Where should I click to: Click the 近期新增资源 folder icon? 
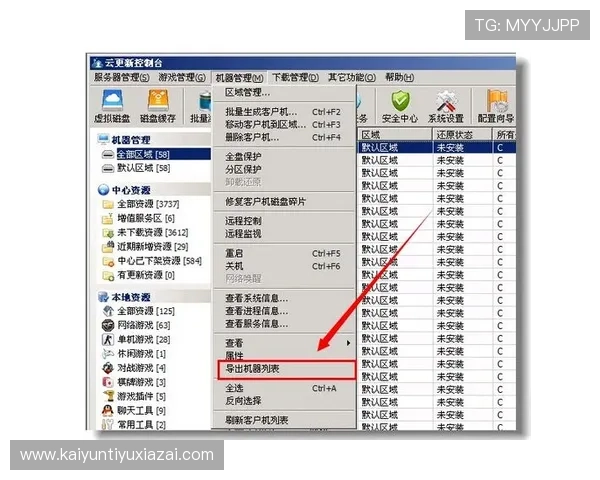click(108, 247)
